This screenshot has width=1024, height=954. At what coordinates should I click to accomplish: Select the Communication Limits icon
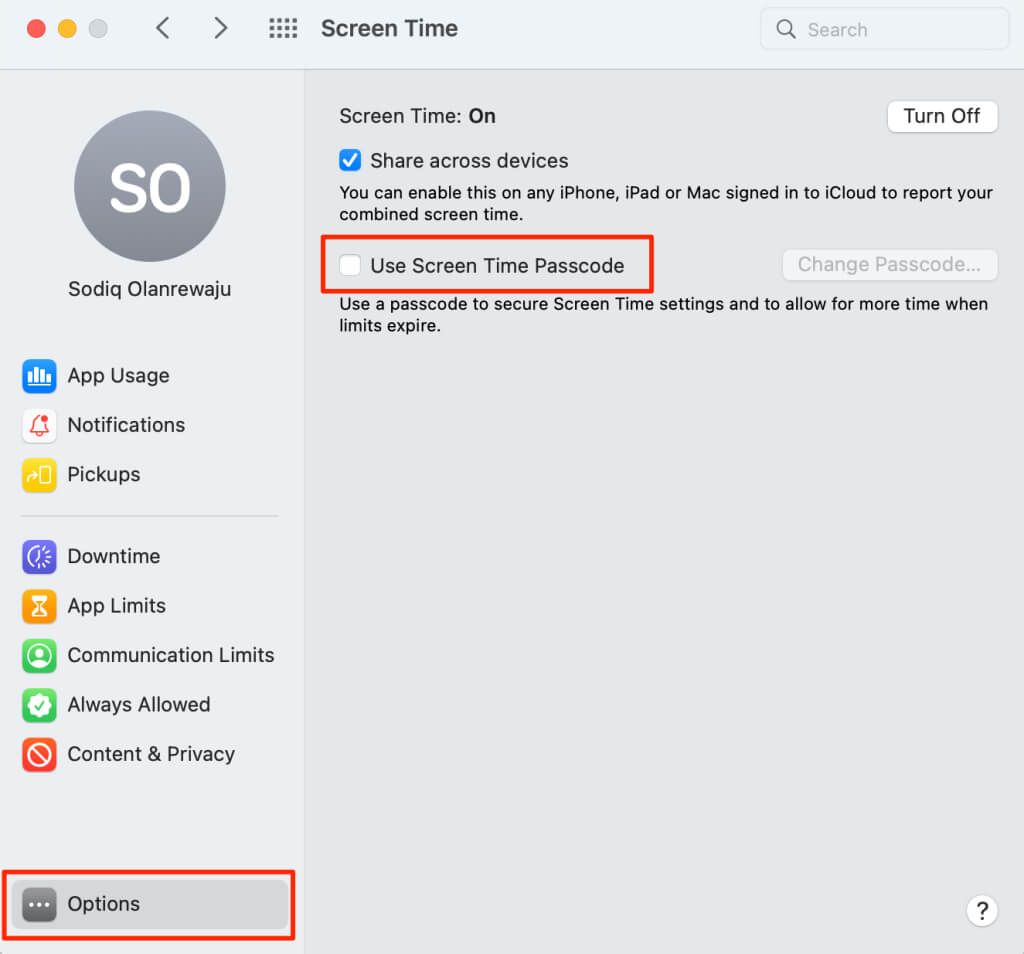pos(39,656)
